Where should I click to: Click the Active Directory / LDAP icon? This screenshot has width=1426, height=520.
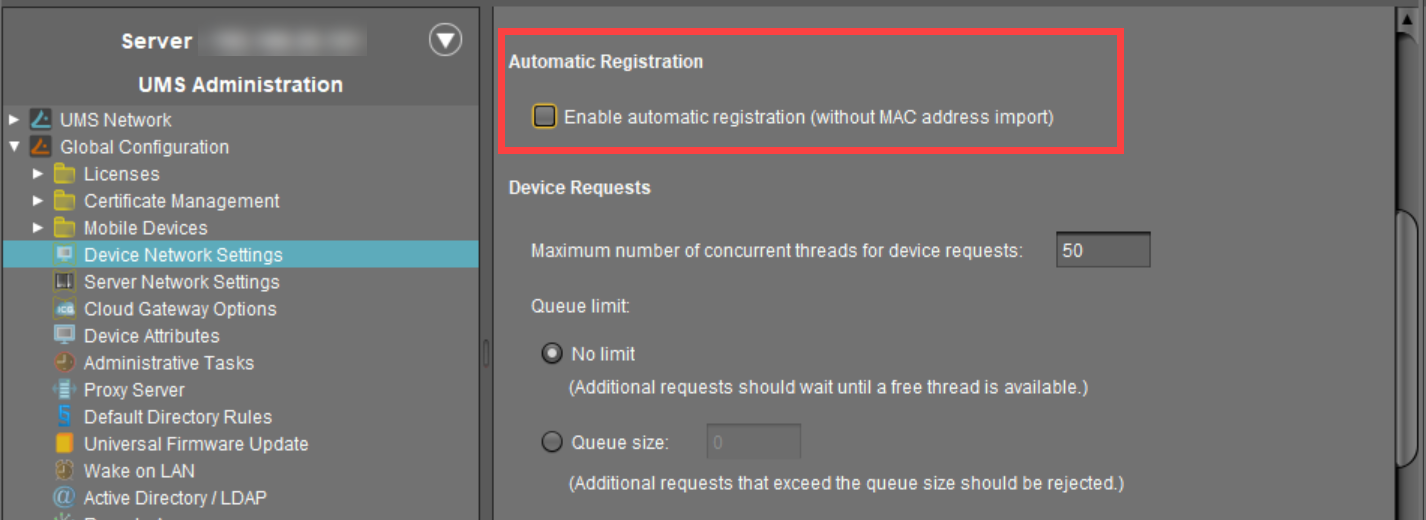pos(65,498)
